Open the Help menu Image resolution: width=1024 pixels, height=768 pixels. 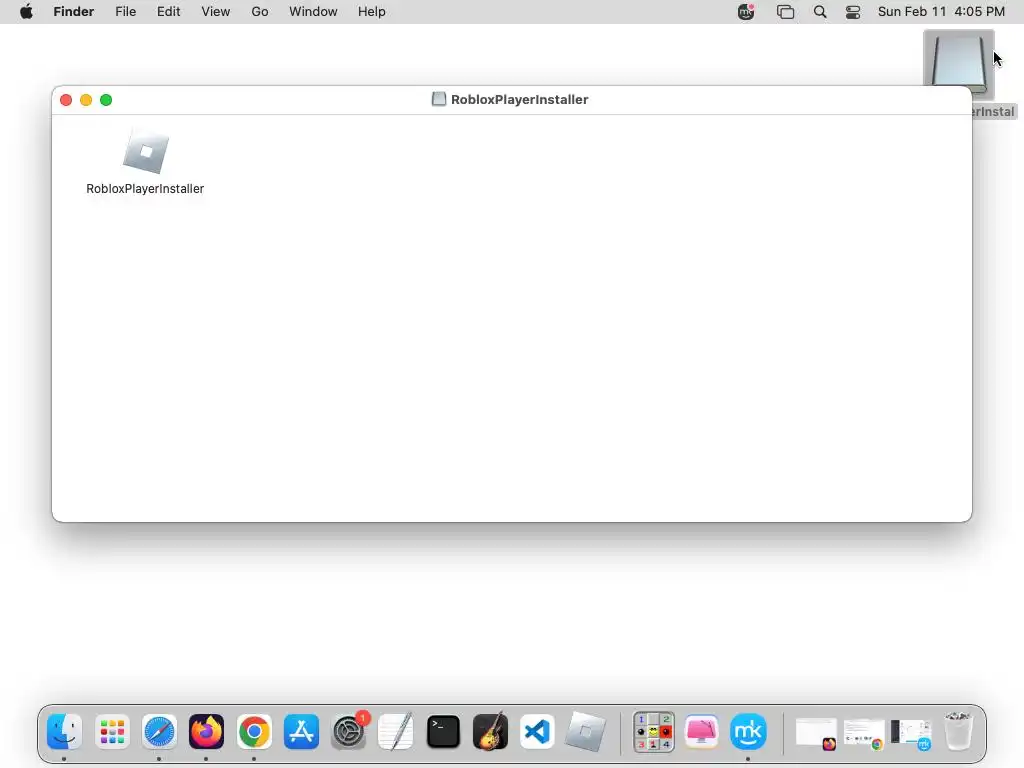click(x=372, y=12)
